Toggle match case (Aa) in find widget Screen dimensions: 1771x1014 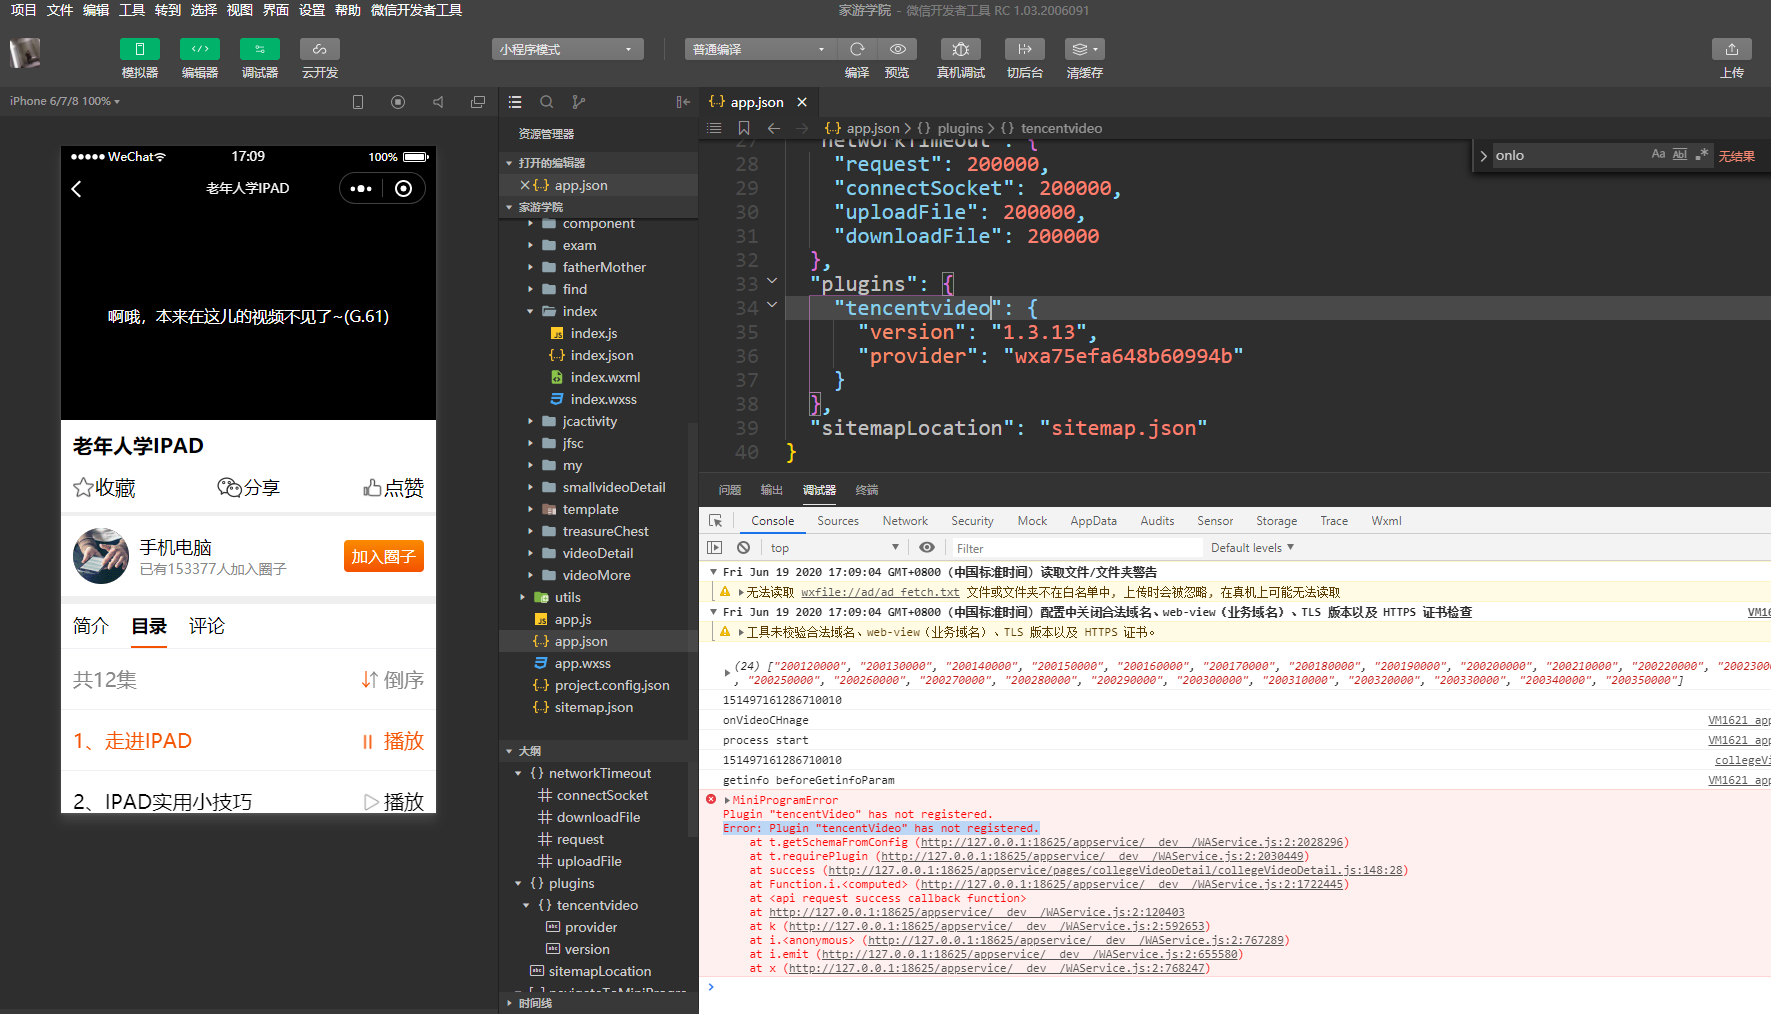(x=1658, y=155)
